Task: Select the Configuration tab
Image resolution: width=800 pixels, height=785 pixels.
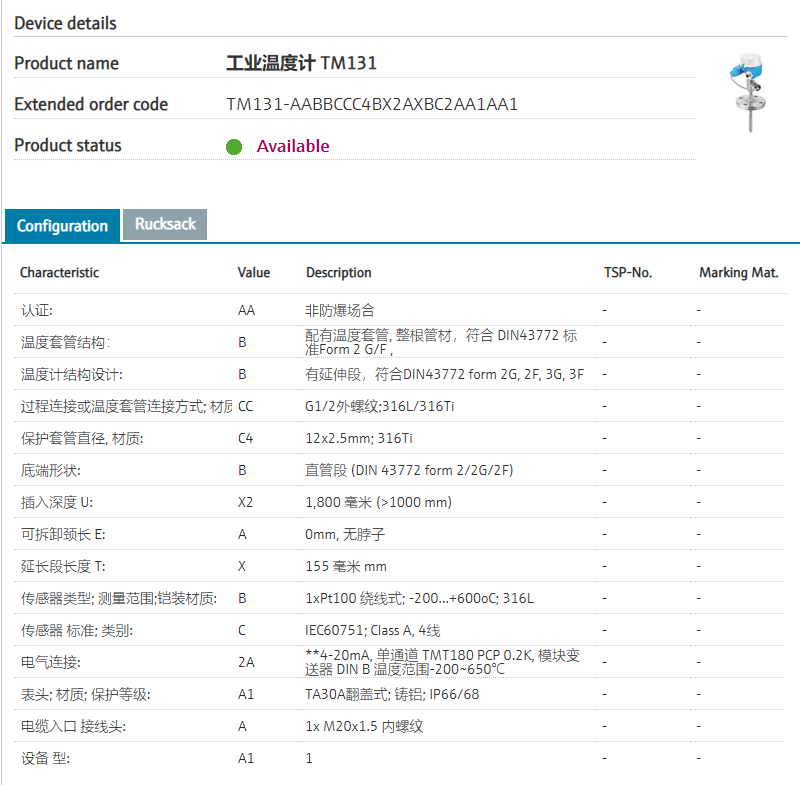Action: point(62,226)
